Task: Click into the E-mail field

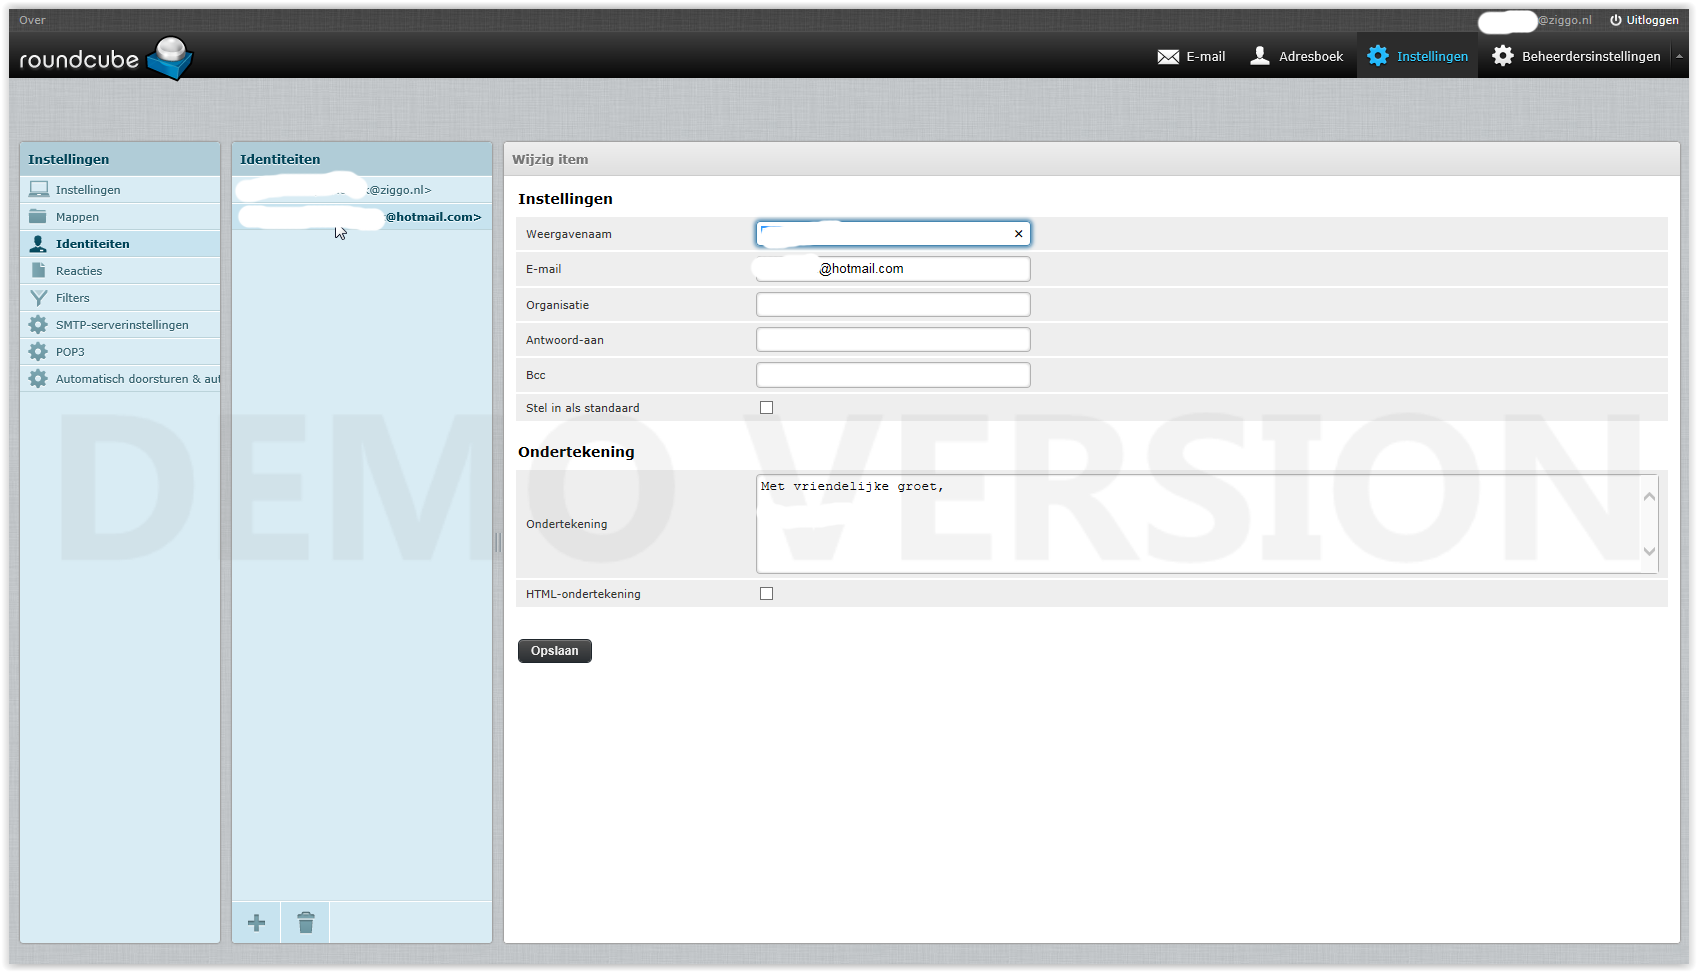Action: pos(893,269)
